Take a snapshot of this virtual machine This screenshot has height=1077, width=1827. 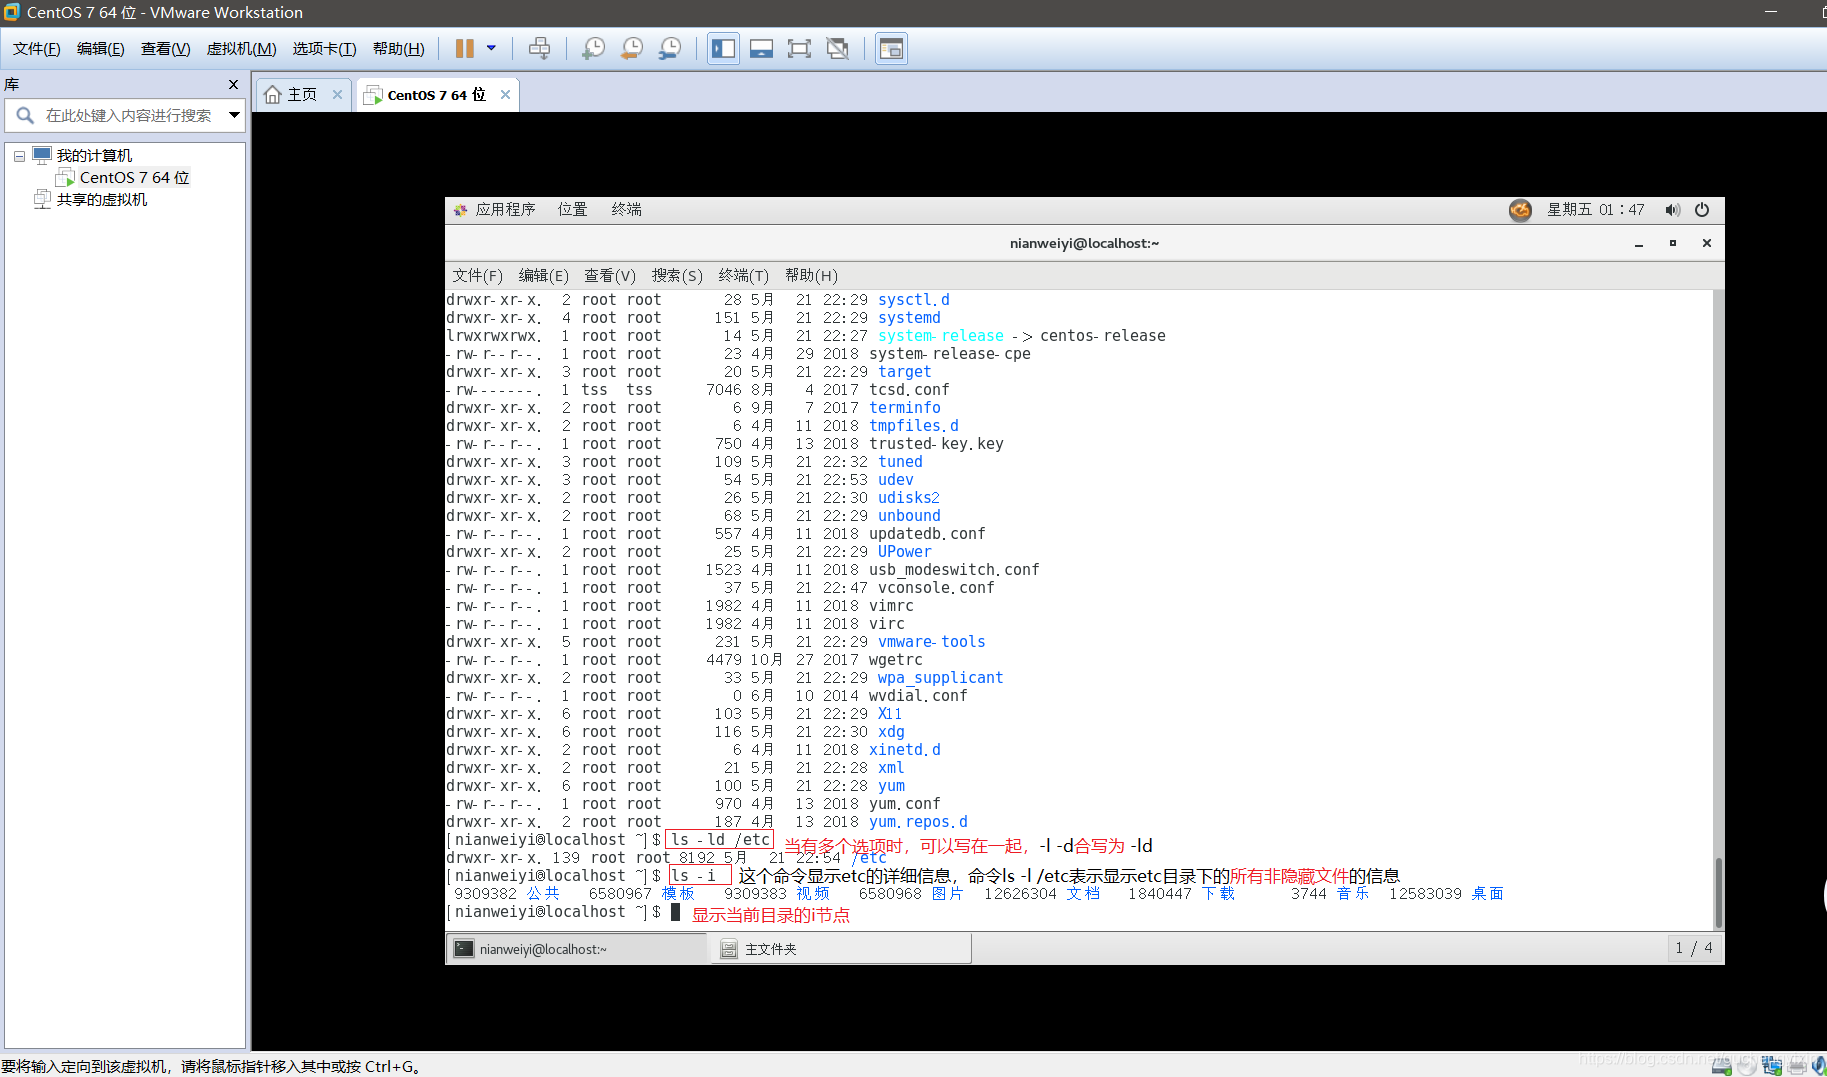[x=594, y=48]
